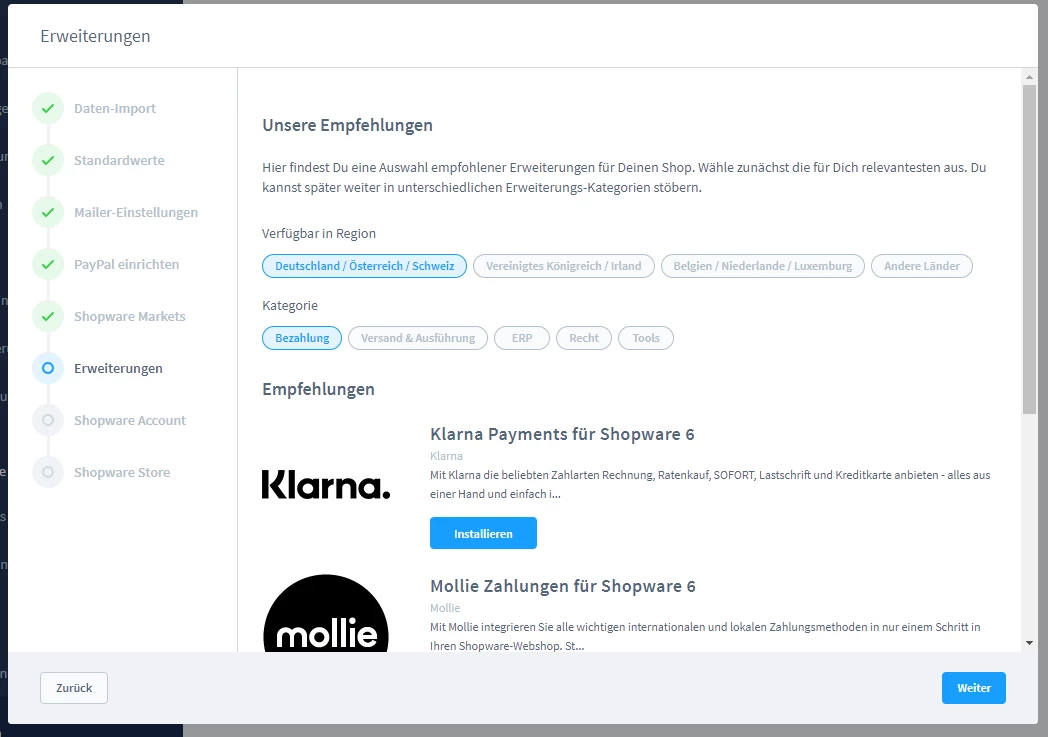This screenshot has height=737, width=1048.
Task: Click the scrollbar down arrow
Action: click(x=1029, y=642)
